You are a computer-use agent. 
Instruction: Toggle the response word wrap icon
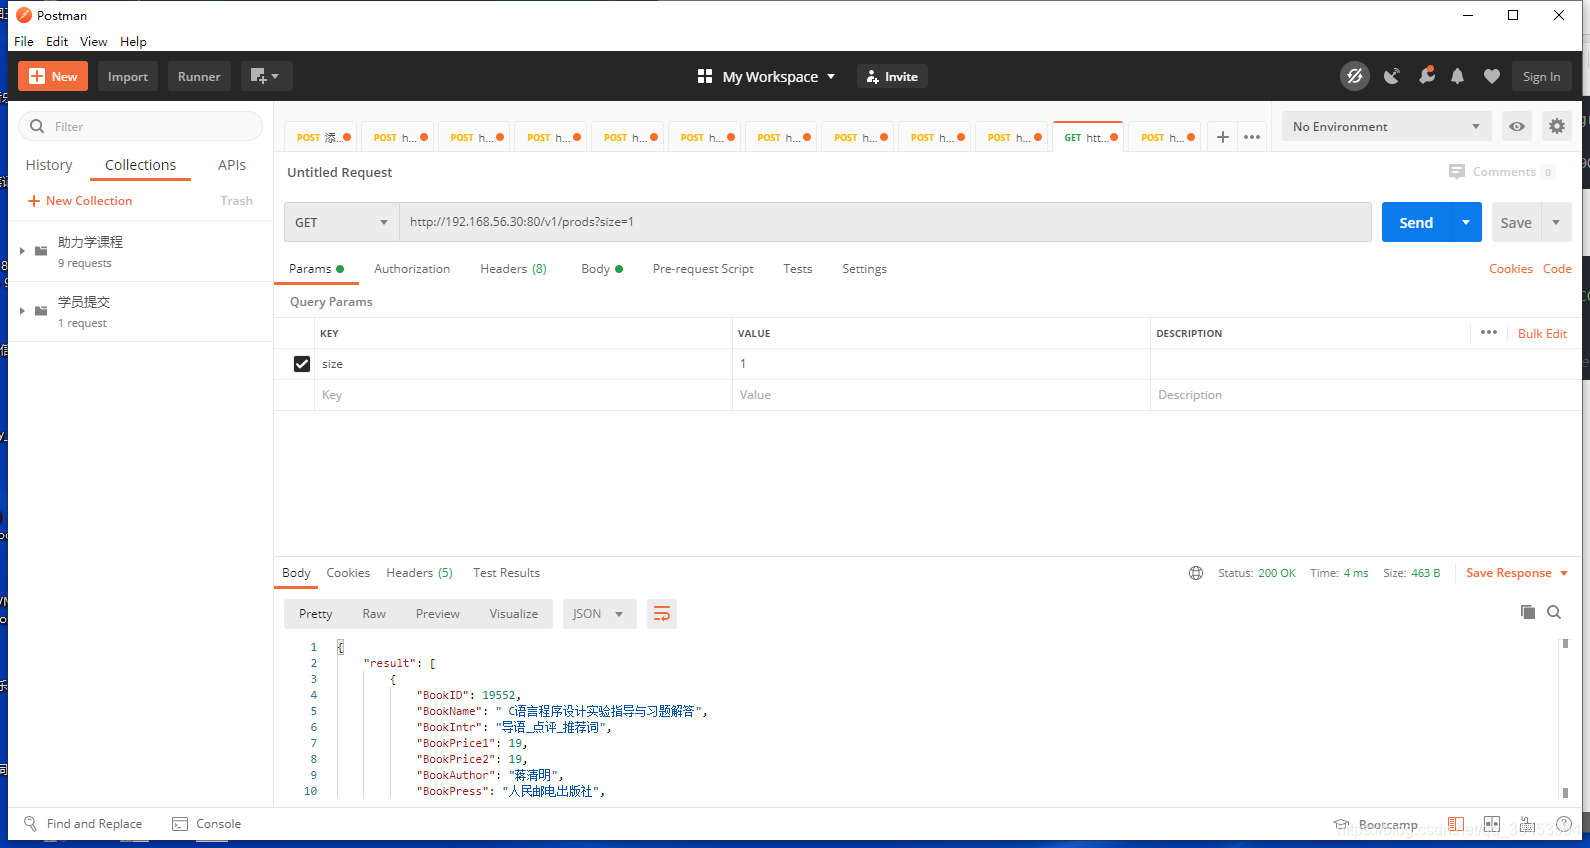[662, 614]
